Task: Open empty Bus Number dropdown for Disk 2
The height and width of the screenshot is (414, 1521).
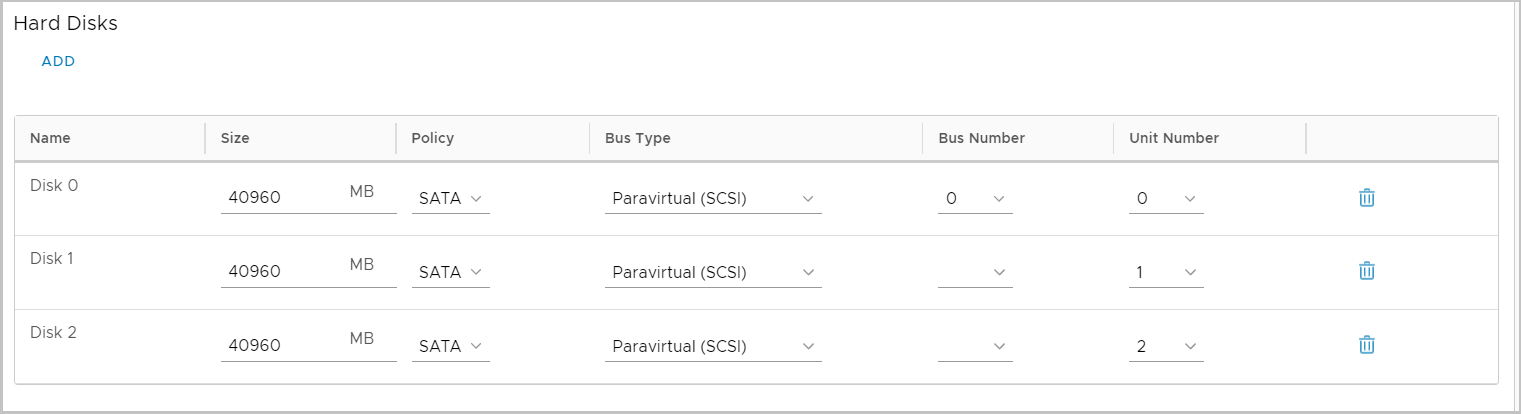Action: point(975,346)
